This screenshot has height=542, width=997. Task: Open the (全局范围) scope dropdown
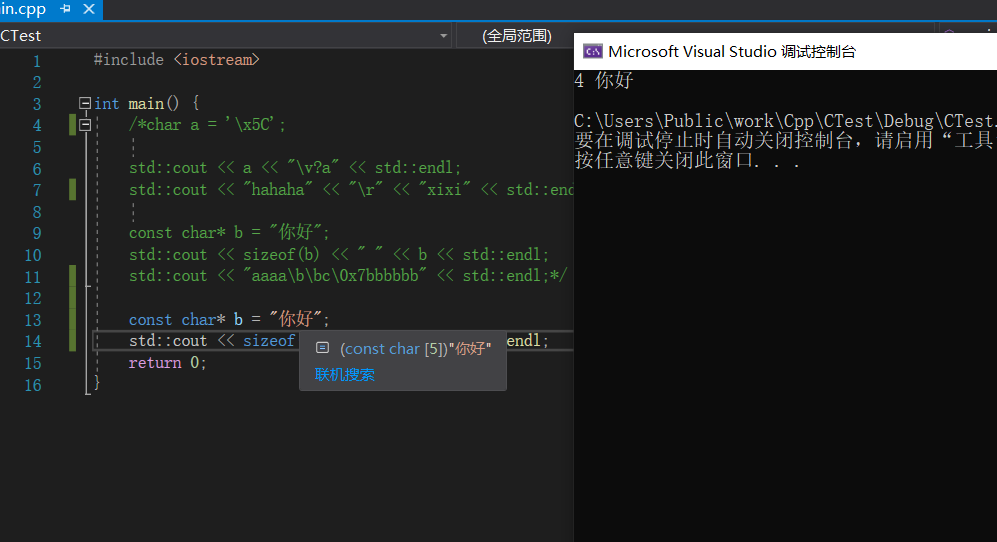[x=516, y=36]
